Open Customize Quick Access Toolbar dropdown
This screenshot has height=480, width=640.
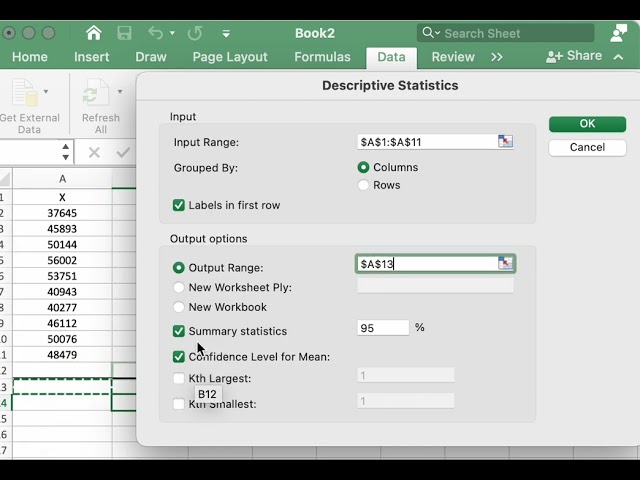226,33
